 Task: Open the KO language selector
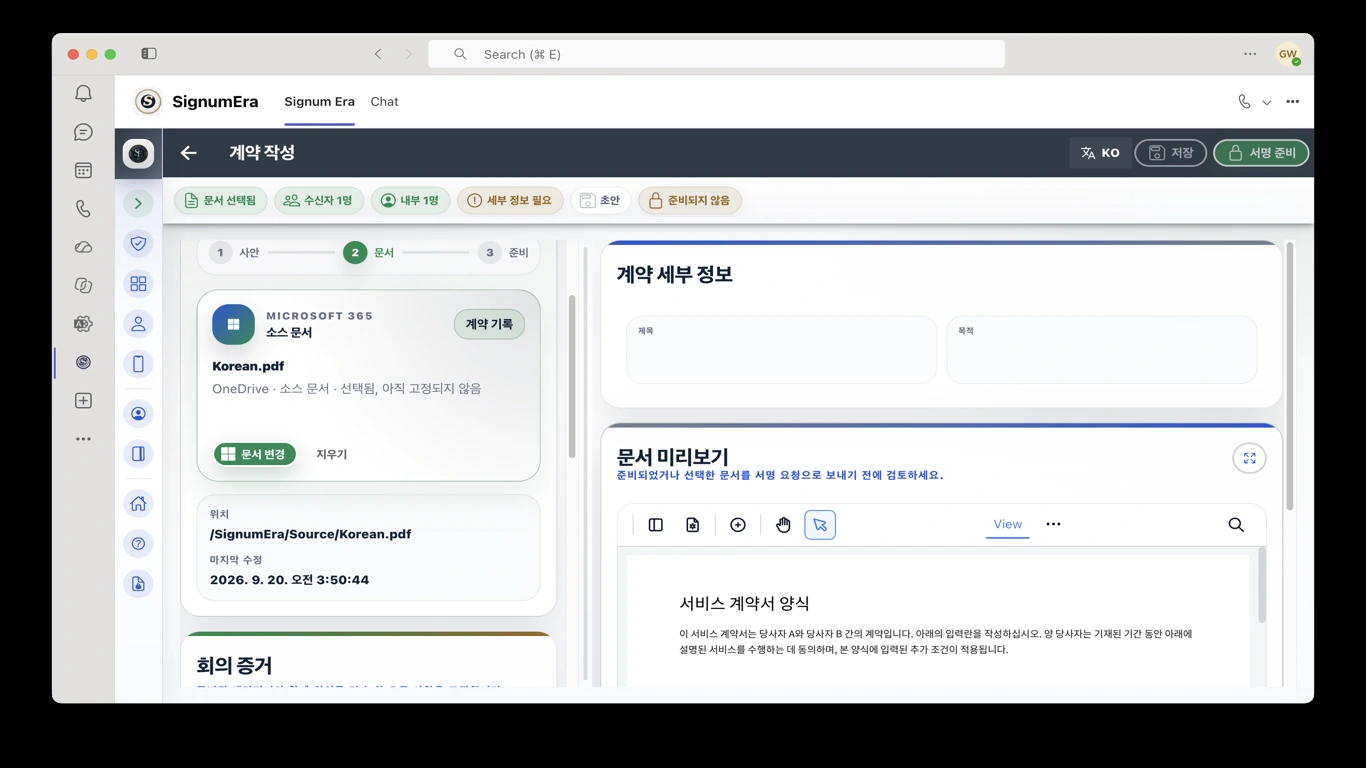[1100, 153]
